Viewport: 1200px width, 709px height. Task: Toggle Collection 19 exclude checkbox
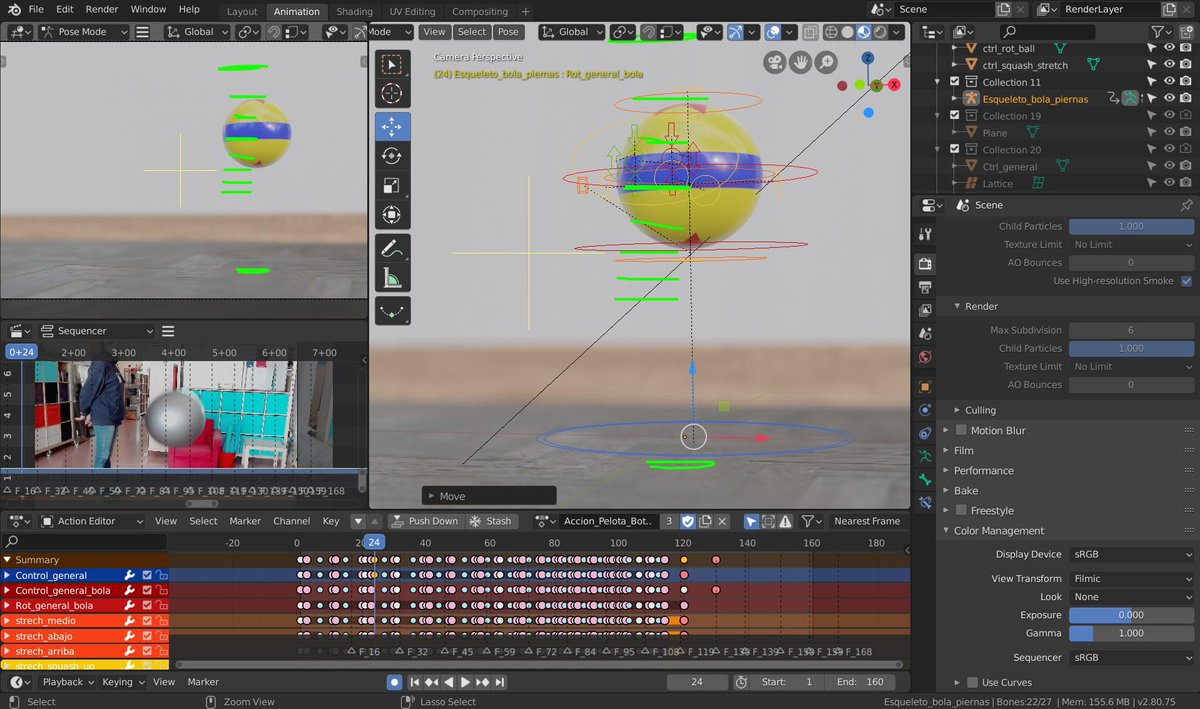[954, 116]
